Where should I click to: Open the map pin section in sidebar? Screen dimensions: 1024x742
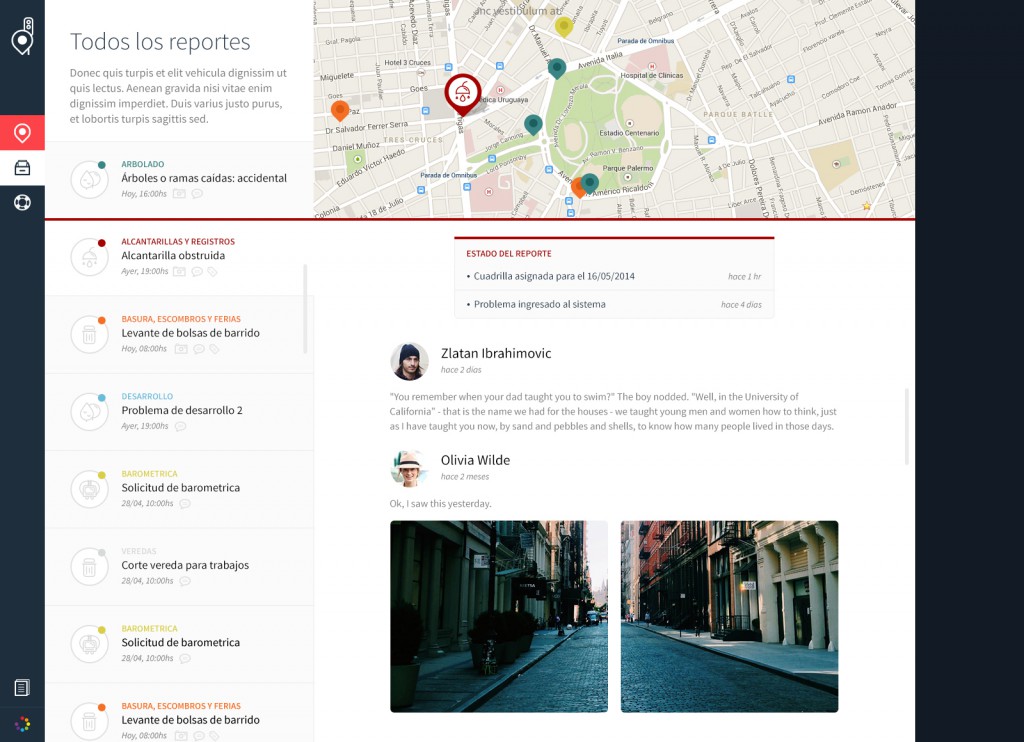pyautogui.click(x=22, y=133)
